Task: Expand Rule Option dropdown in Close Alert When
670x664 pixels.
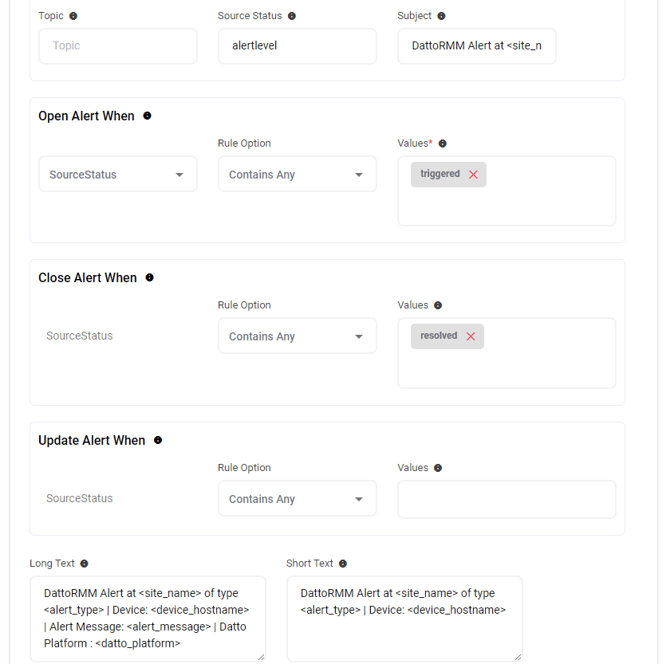Action: [297, 337]
